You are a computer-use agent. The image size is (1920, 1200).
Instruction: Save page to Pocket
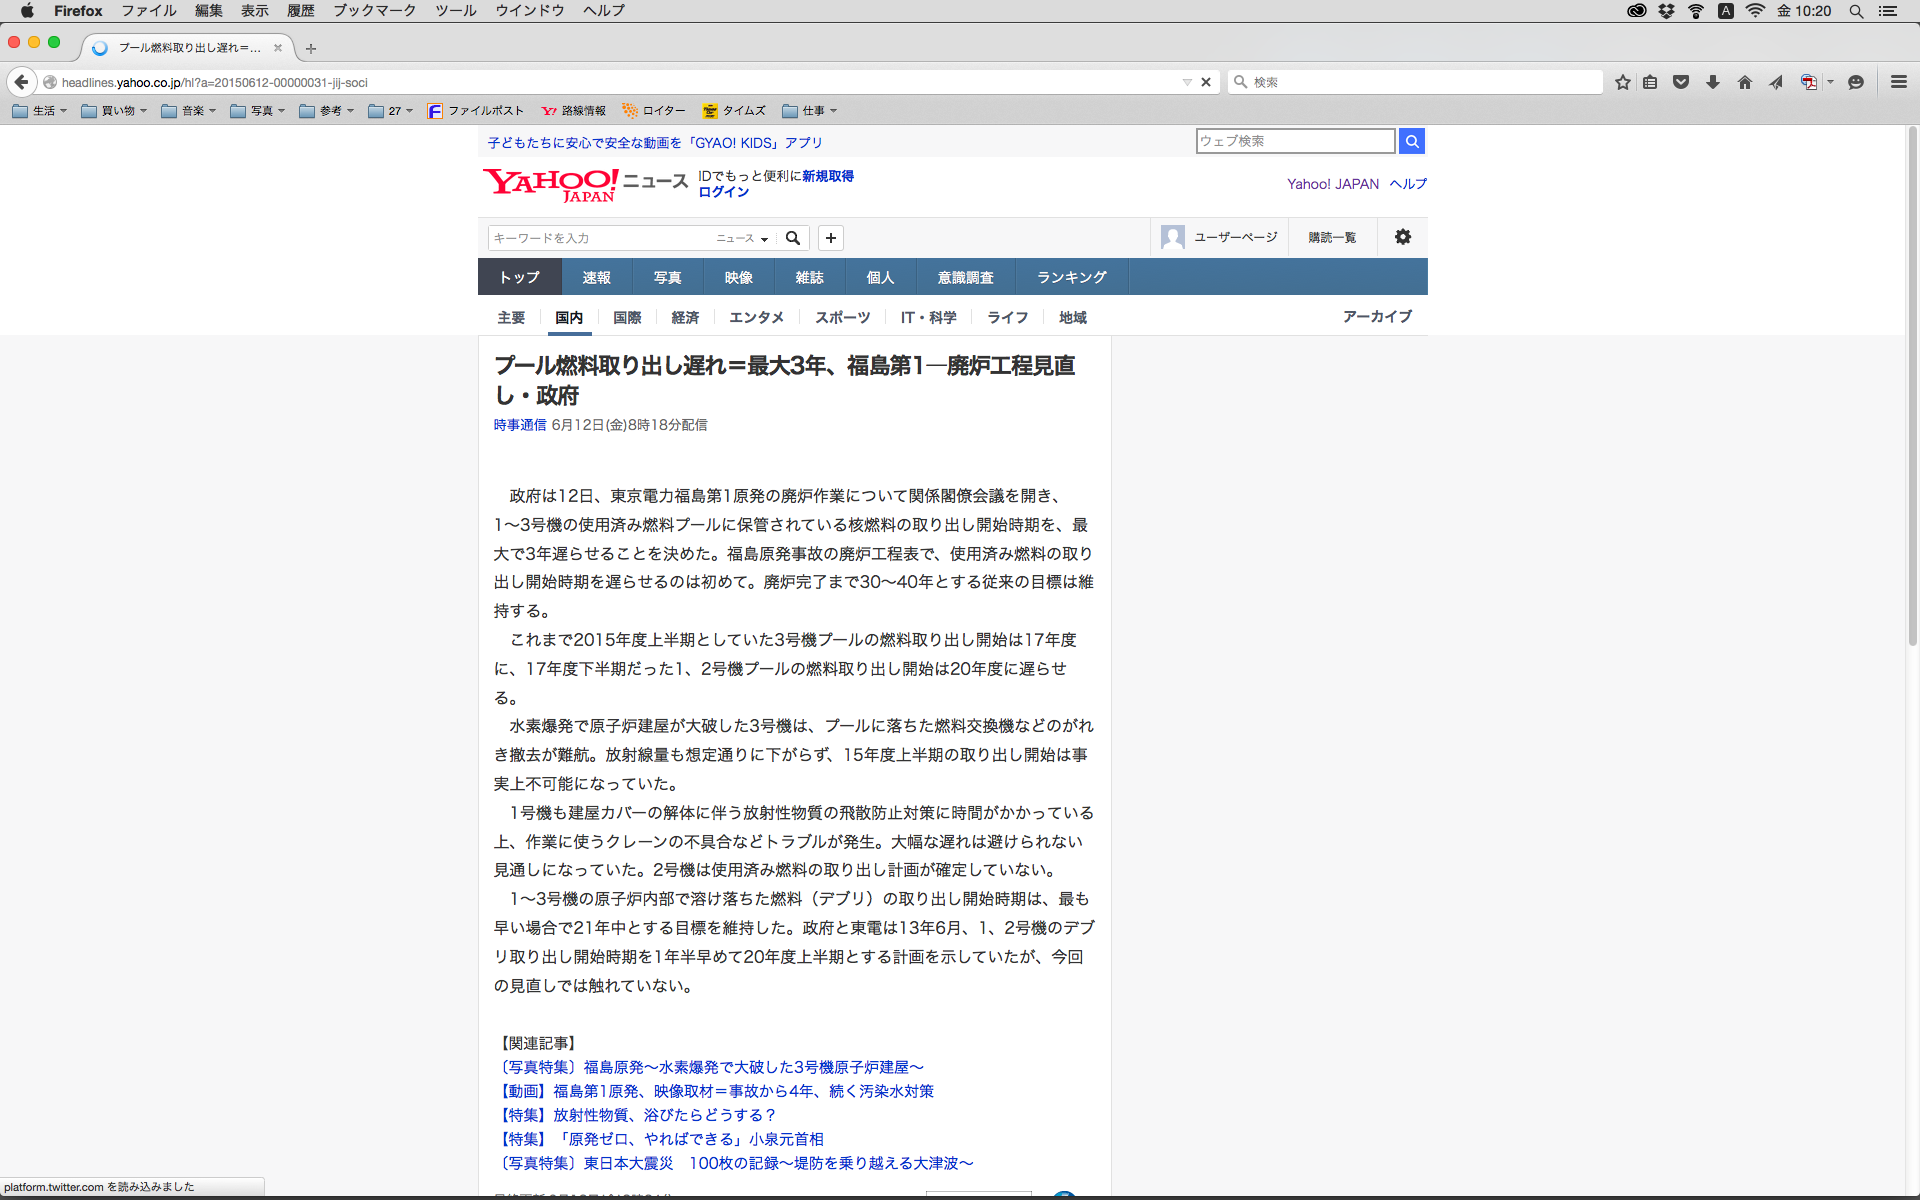pyautogui.click(x=1681, y=82)
